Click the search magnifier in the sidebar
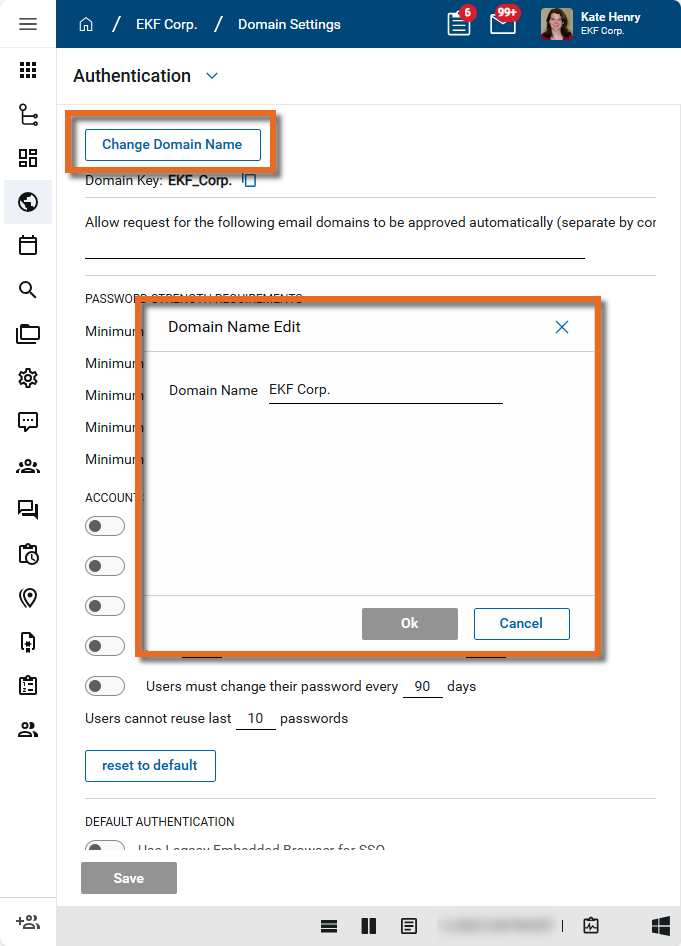Viewport: 681px width, 946px height. point(28,290)
